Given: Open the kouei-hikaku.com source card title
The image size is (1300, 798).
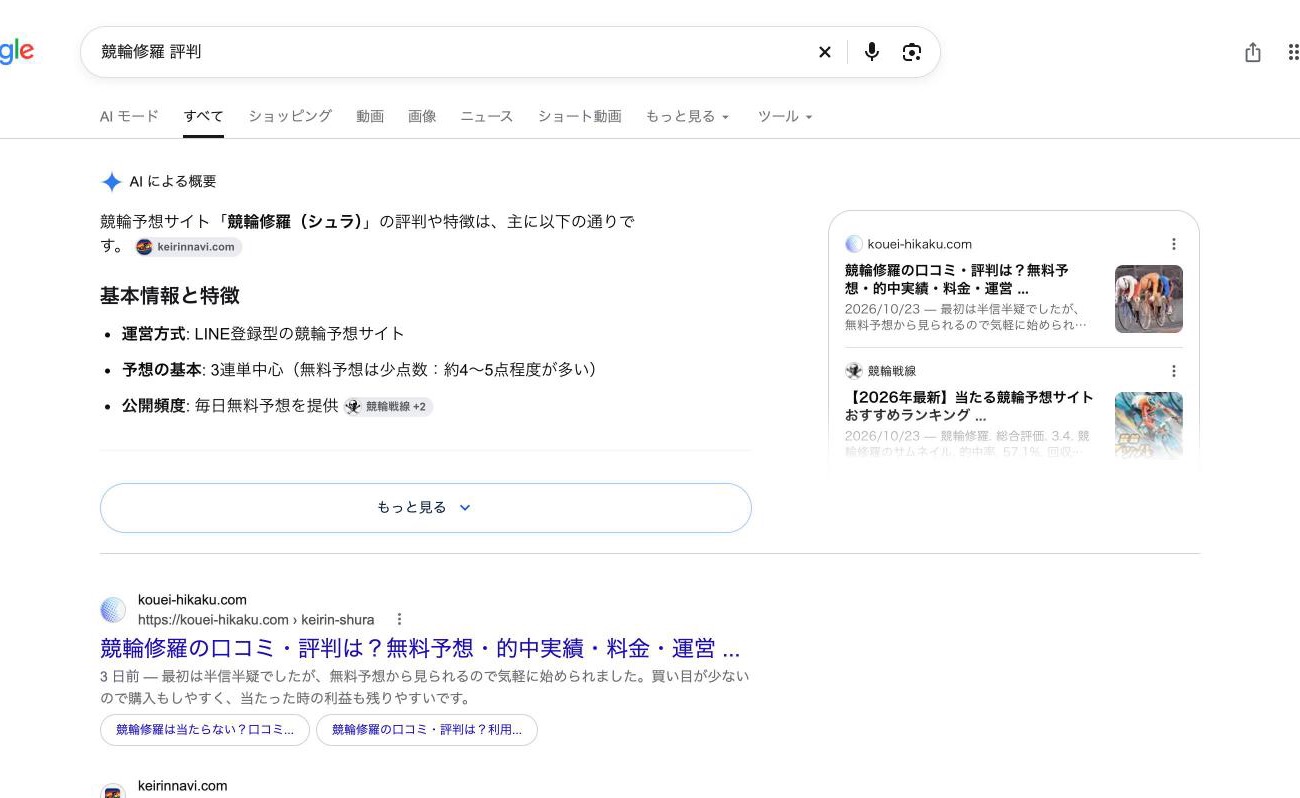Looking at the screenshot, I should pos(957,279).
